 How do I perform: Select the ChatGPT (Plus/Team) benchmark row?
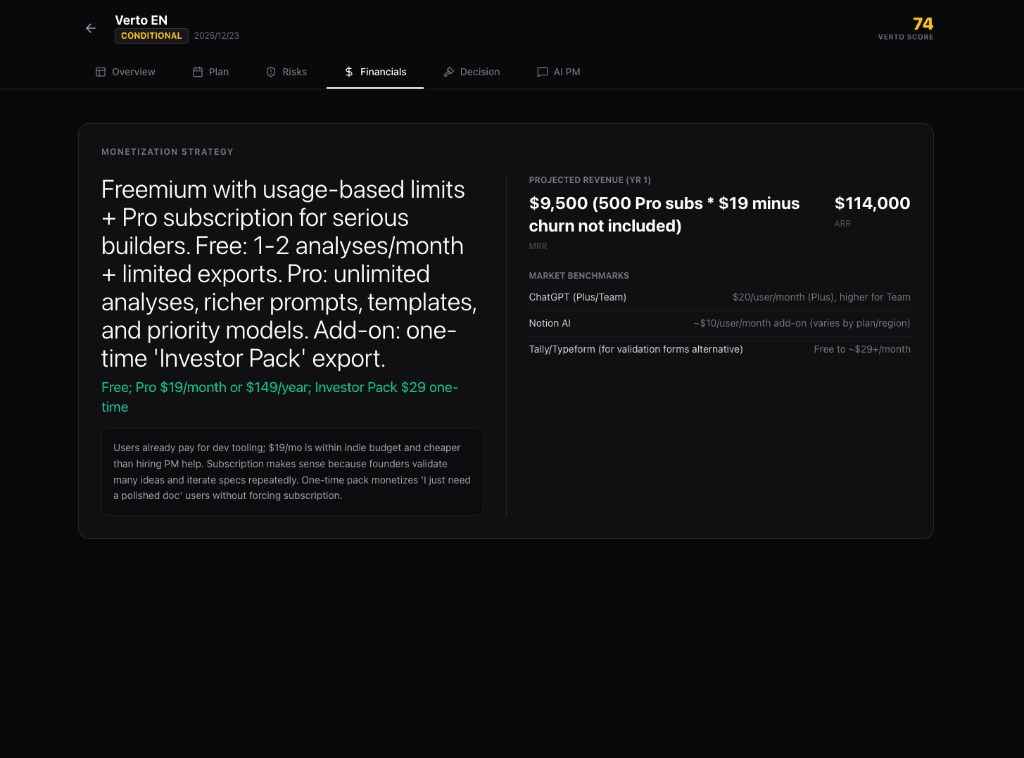[719, 297]
